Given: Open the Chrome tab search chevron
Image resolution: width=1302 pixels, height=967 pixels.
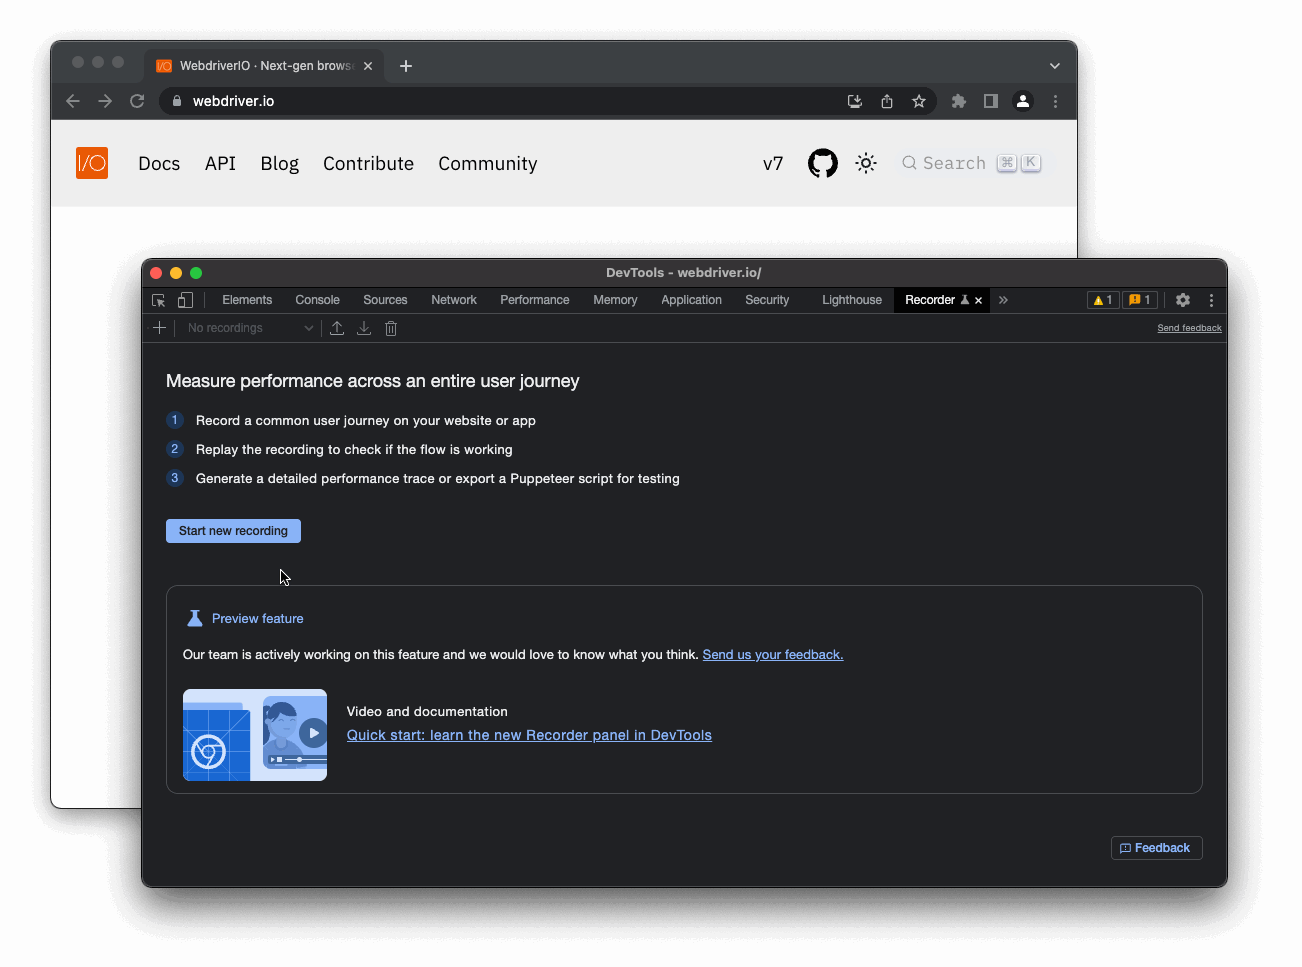Looking at the screenshot, I should point(1055,66).
